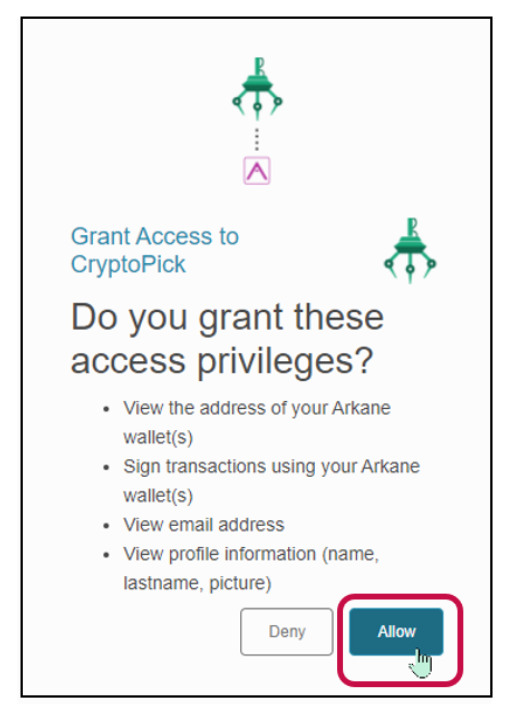Click the word 'CryptoPick' in the blue heading
This screenshot has width=519, height=704.
(128, 264)
